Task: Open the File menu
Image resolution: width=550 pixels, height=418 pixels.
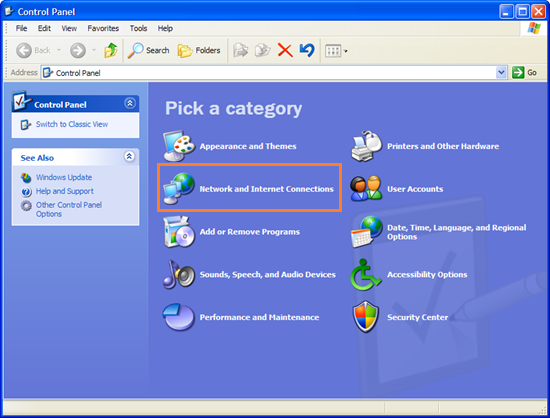Action: [21, 28]
